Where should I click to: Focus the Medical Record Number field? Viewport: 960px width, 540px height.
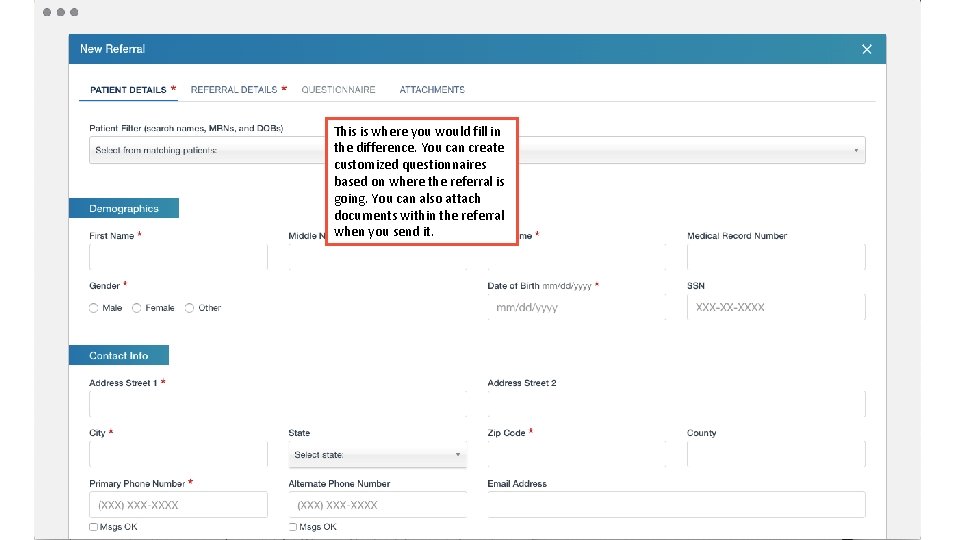pos(776,257)
